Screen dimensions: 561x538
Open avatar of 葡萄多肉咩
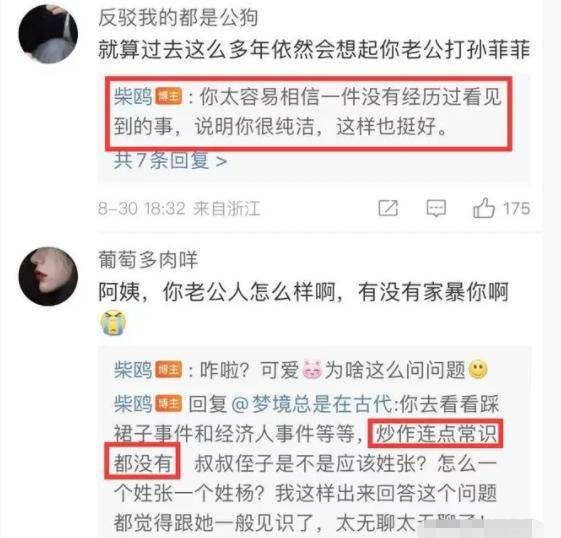pyautogui.click(x=48, y=276)
